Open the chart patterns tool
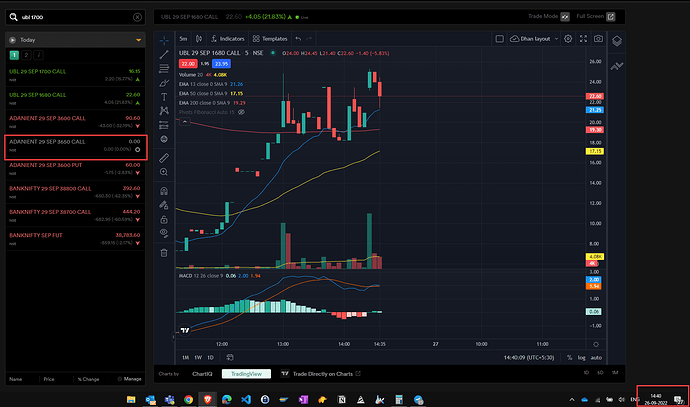Image resolution: width=690 pixels, height=407 pixels. click(x=164, y=110)
